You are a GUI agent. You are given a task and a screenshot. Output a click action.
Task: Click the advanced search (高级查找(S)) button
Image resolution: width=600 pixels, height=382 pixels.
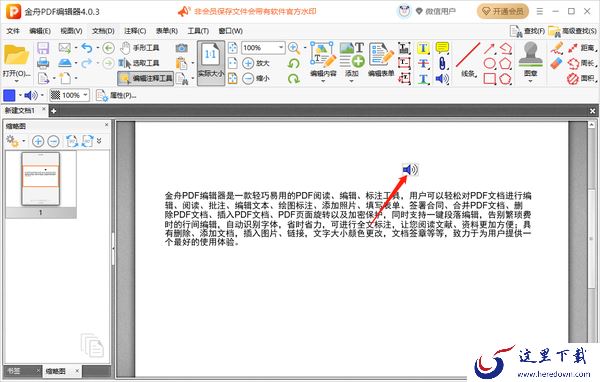click(x=572, y=31)
